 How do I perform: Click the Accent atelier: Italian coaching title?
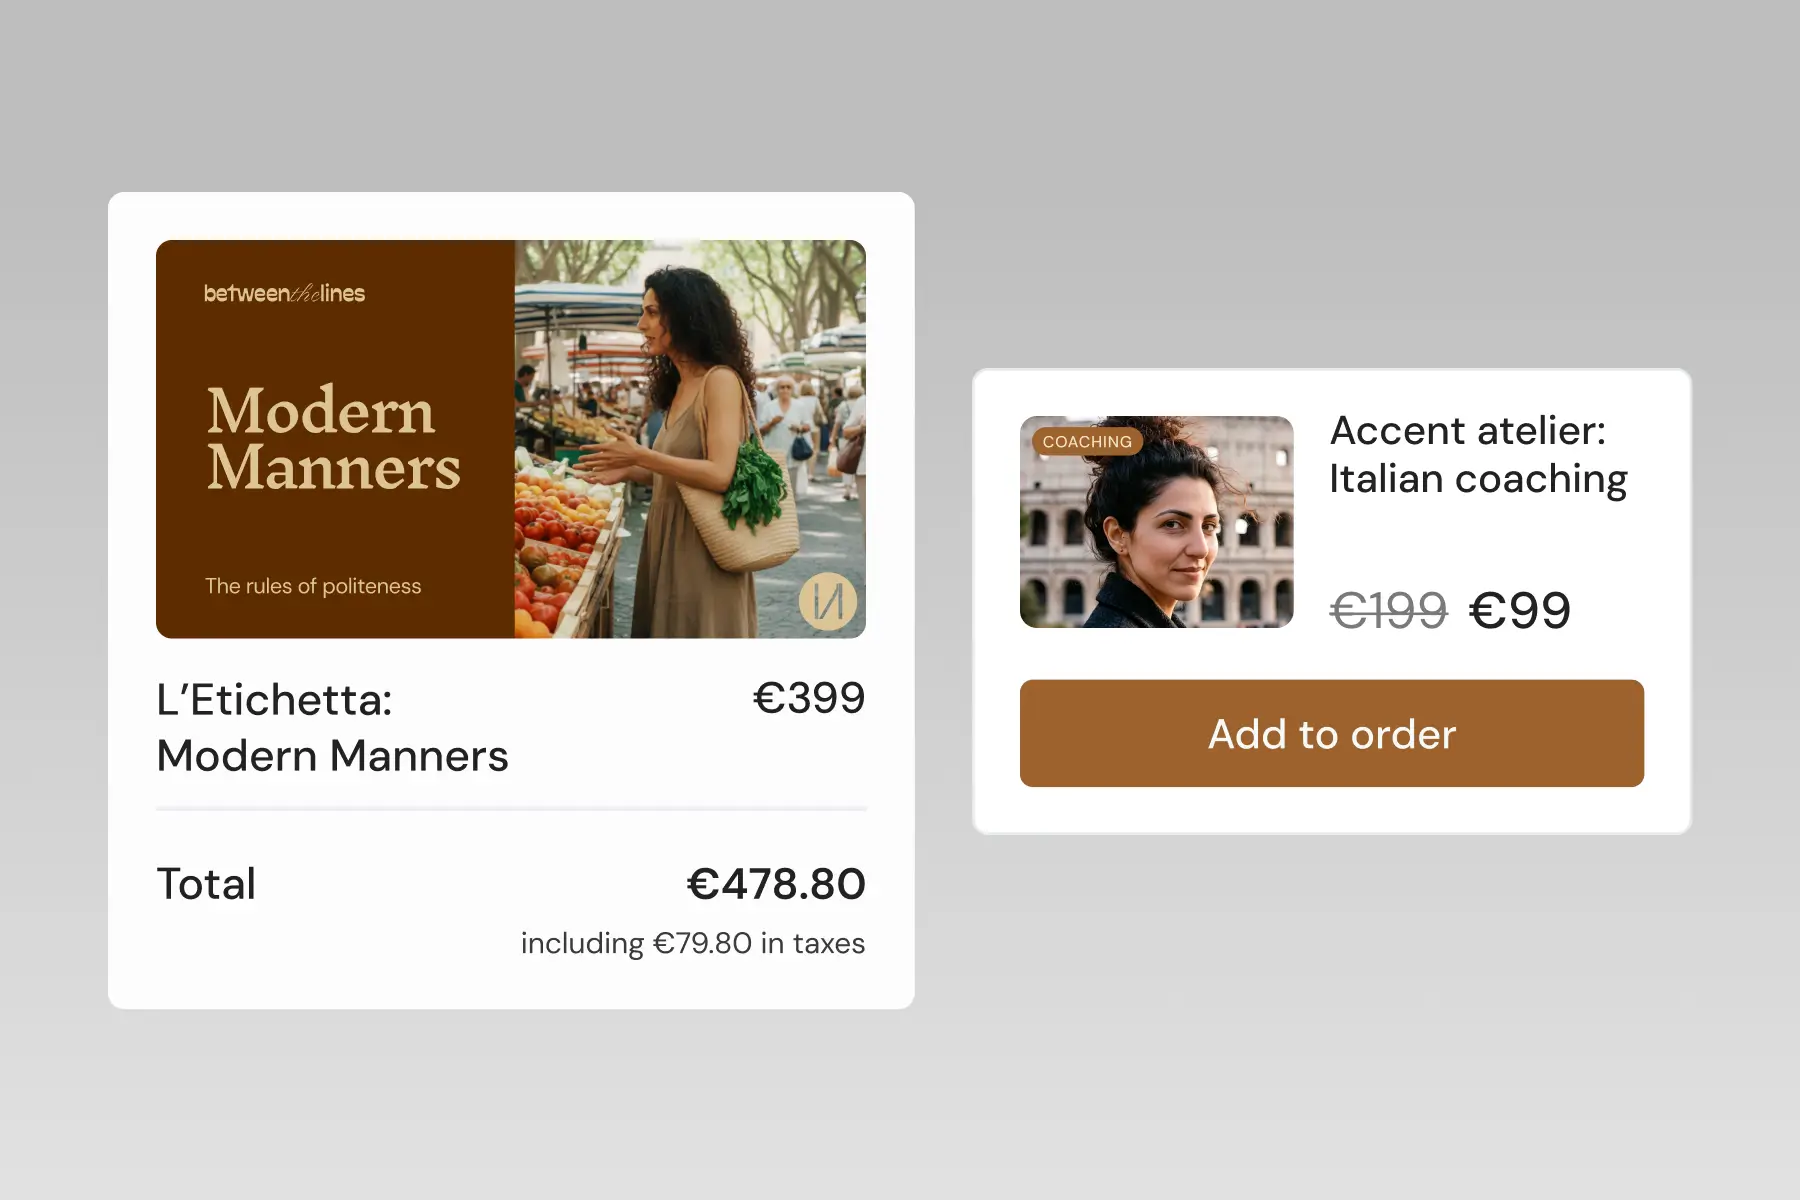(1478, 455)
